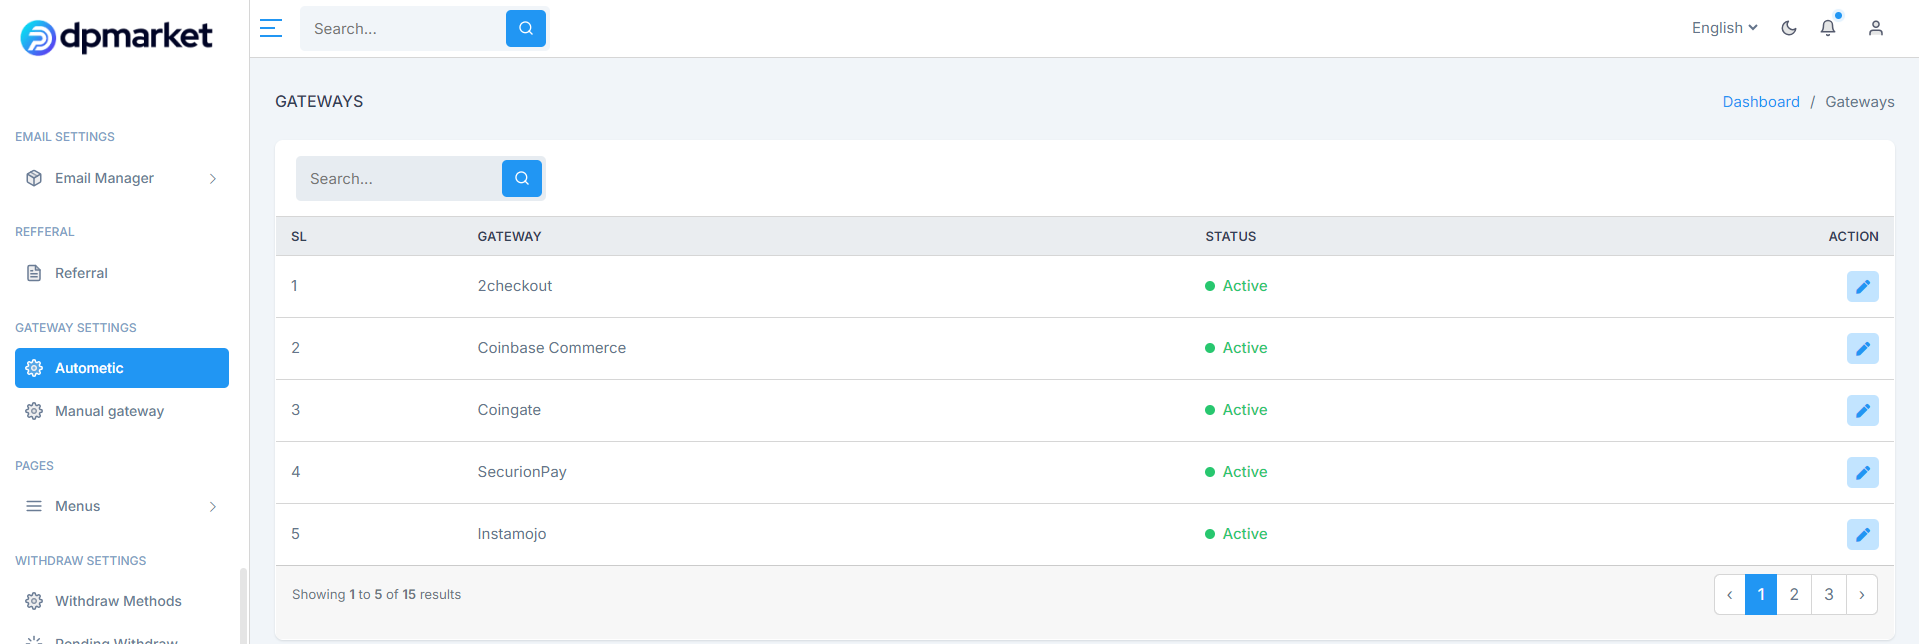1919x644 pixels.
Task: Click the Active status of 2checkout
Action: pos(1236,286)
